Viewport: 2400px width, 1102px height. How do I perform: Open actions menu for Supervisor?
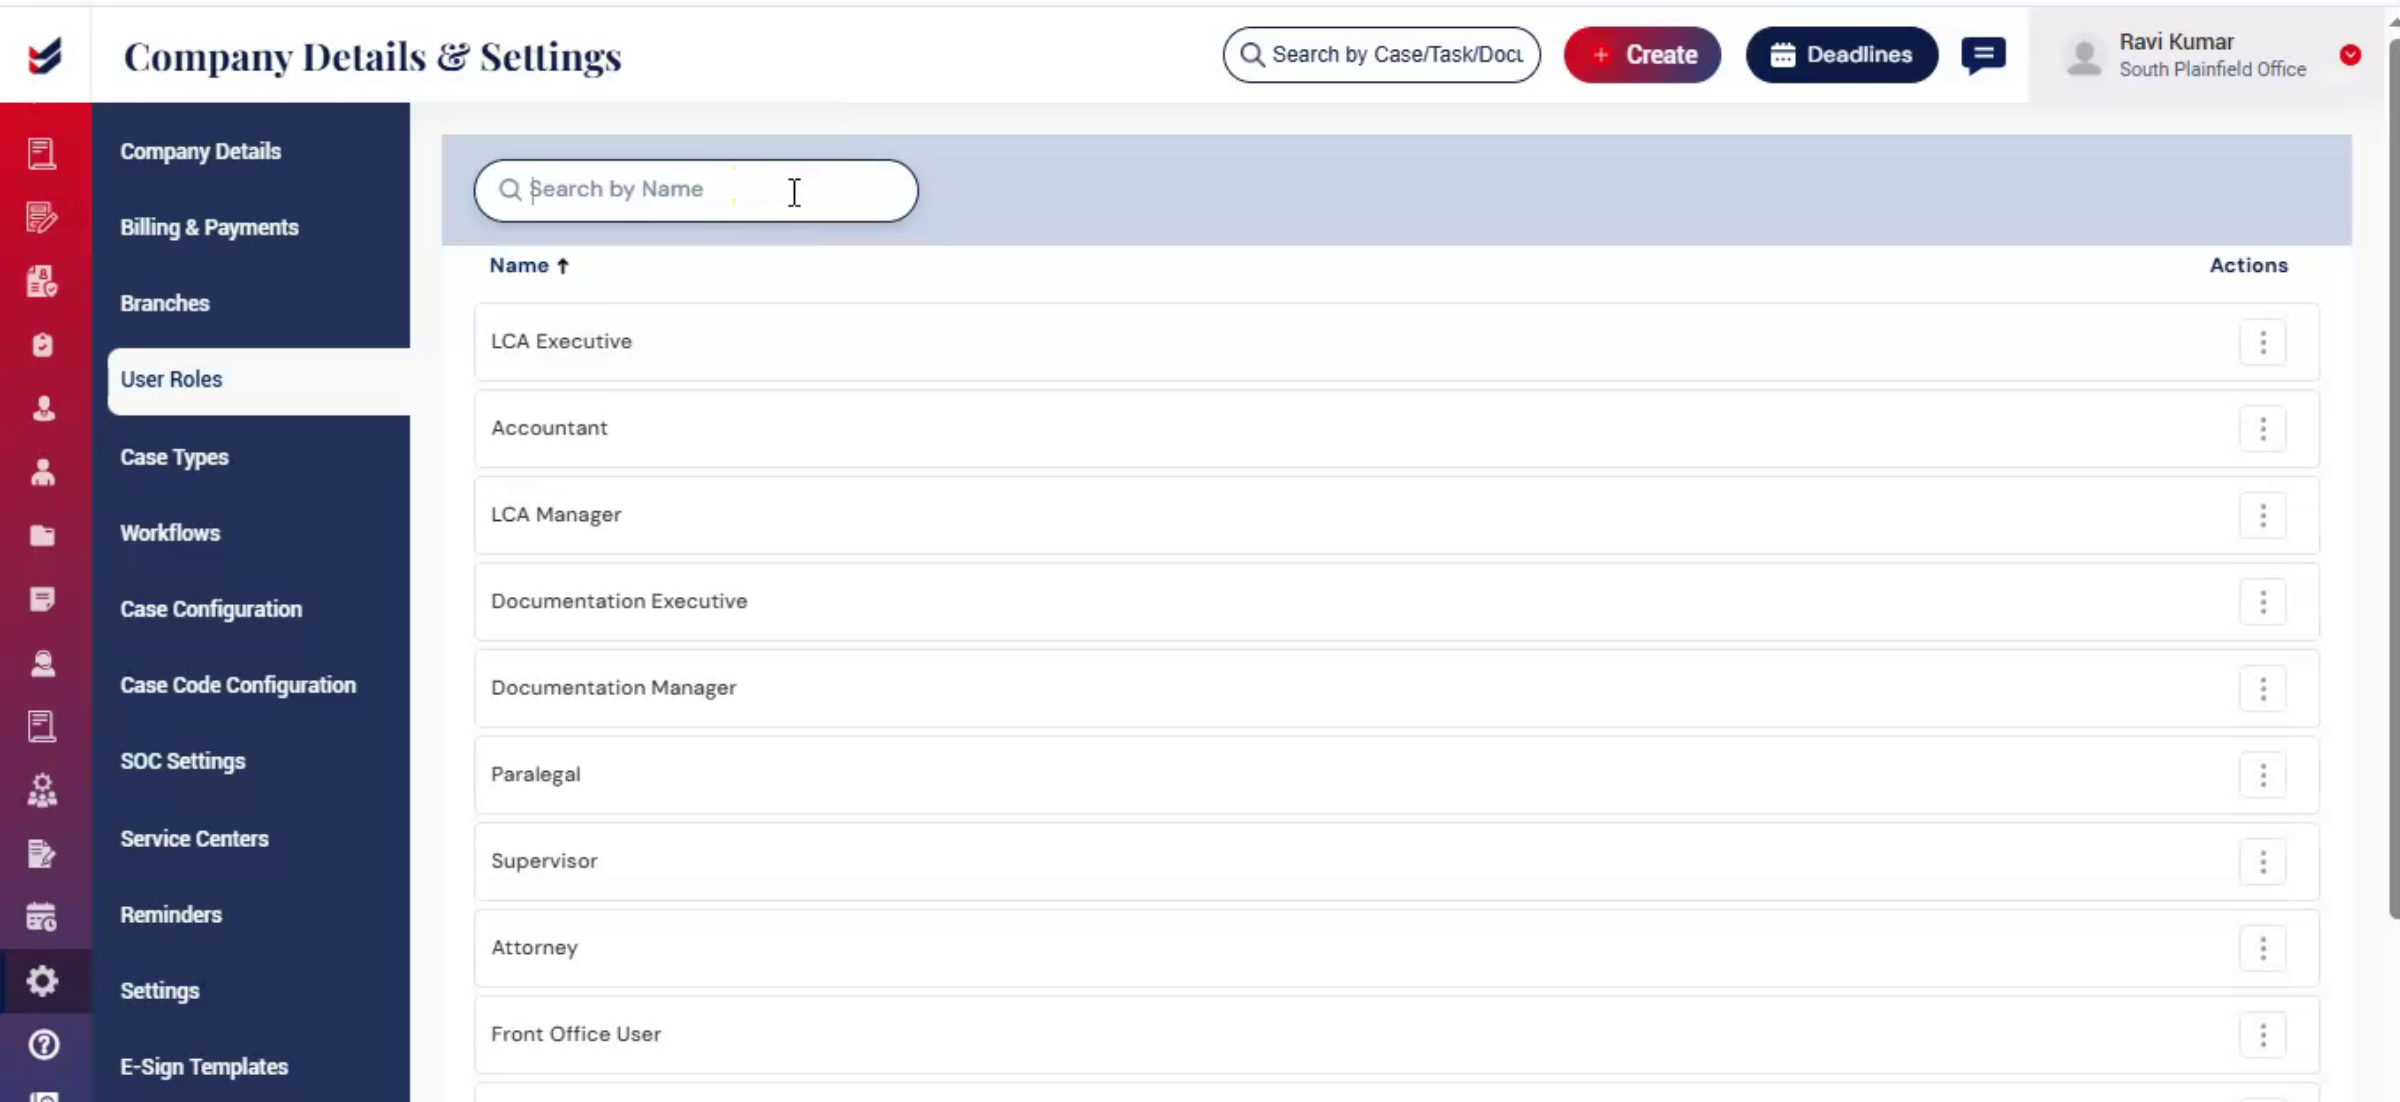[2263, 862]
